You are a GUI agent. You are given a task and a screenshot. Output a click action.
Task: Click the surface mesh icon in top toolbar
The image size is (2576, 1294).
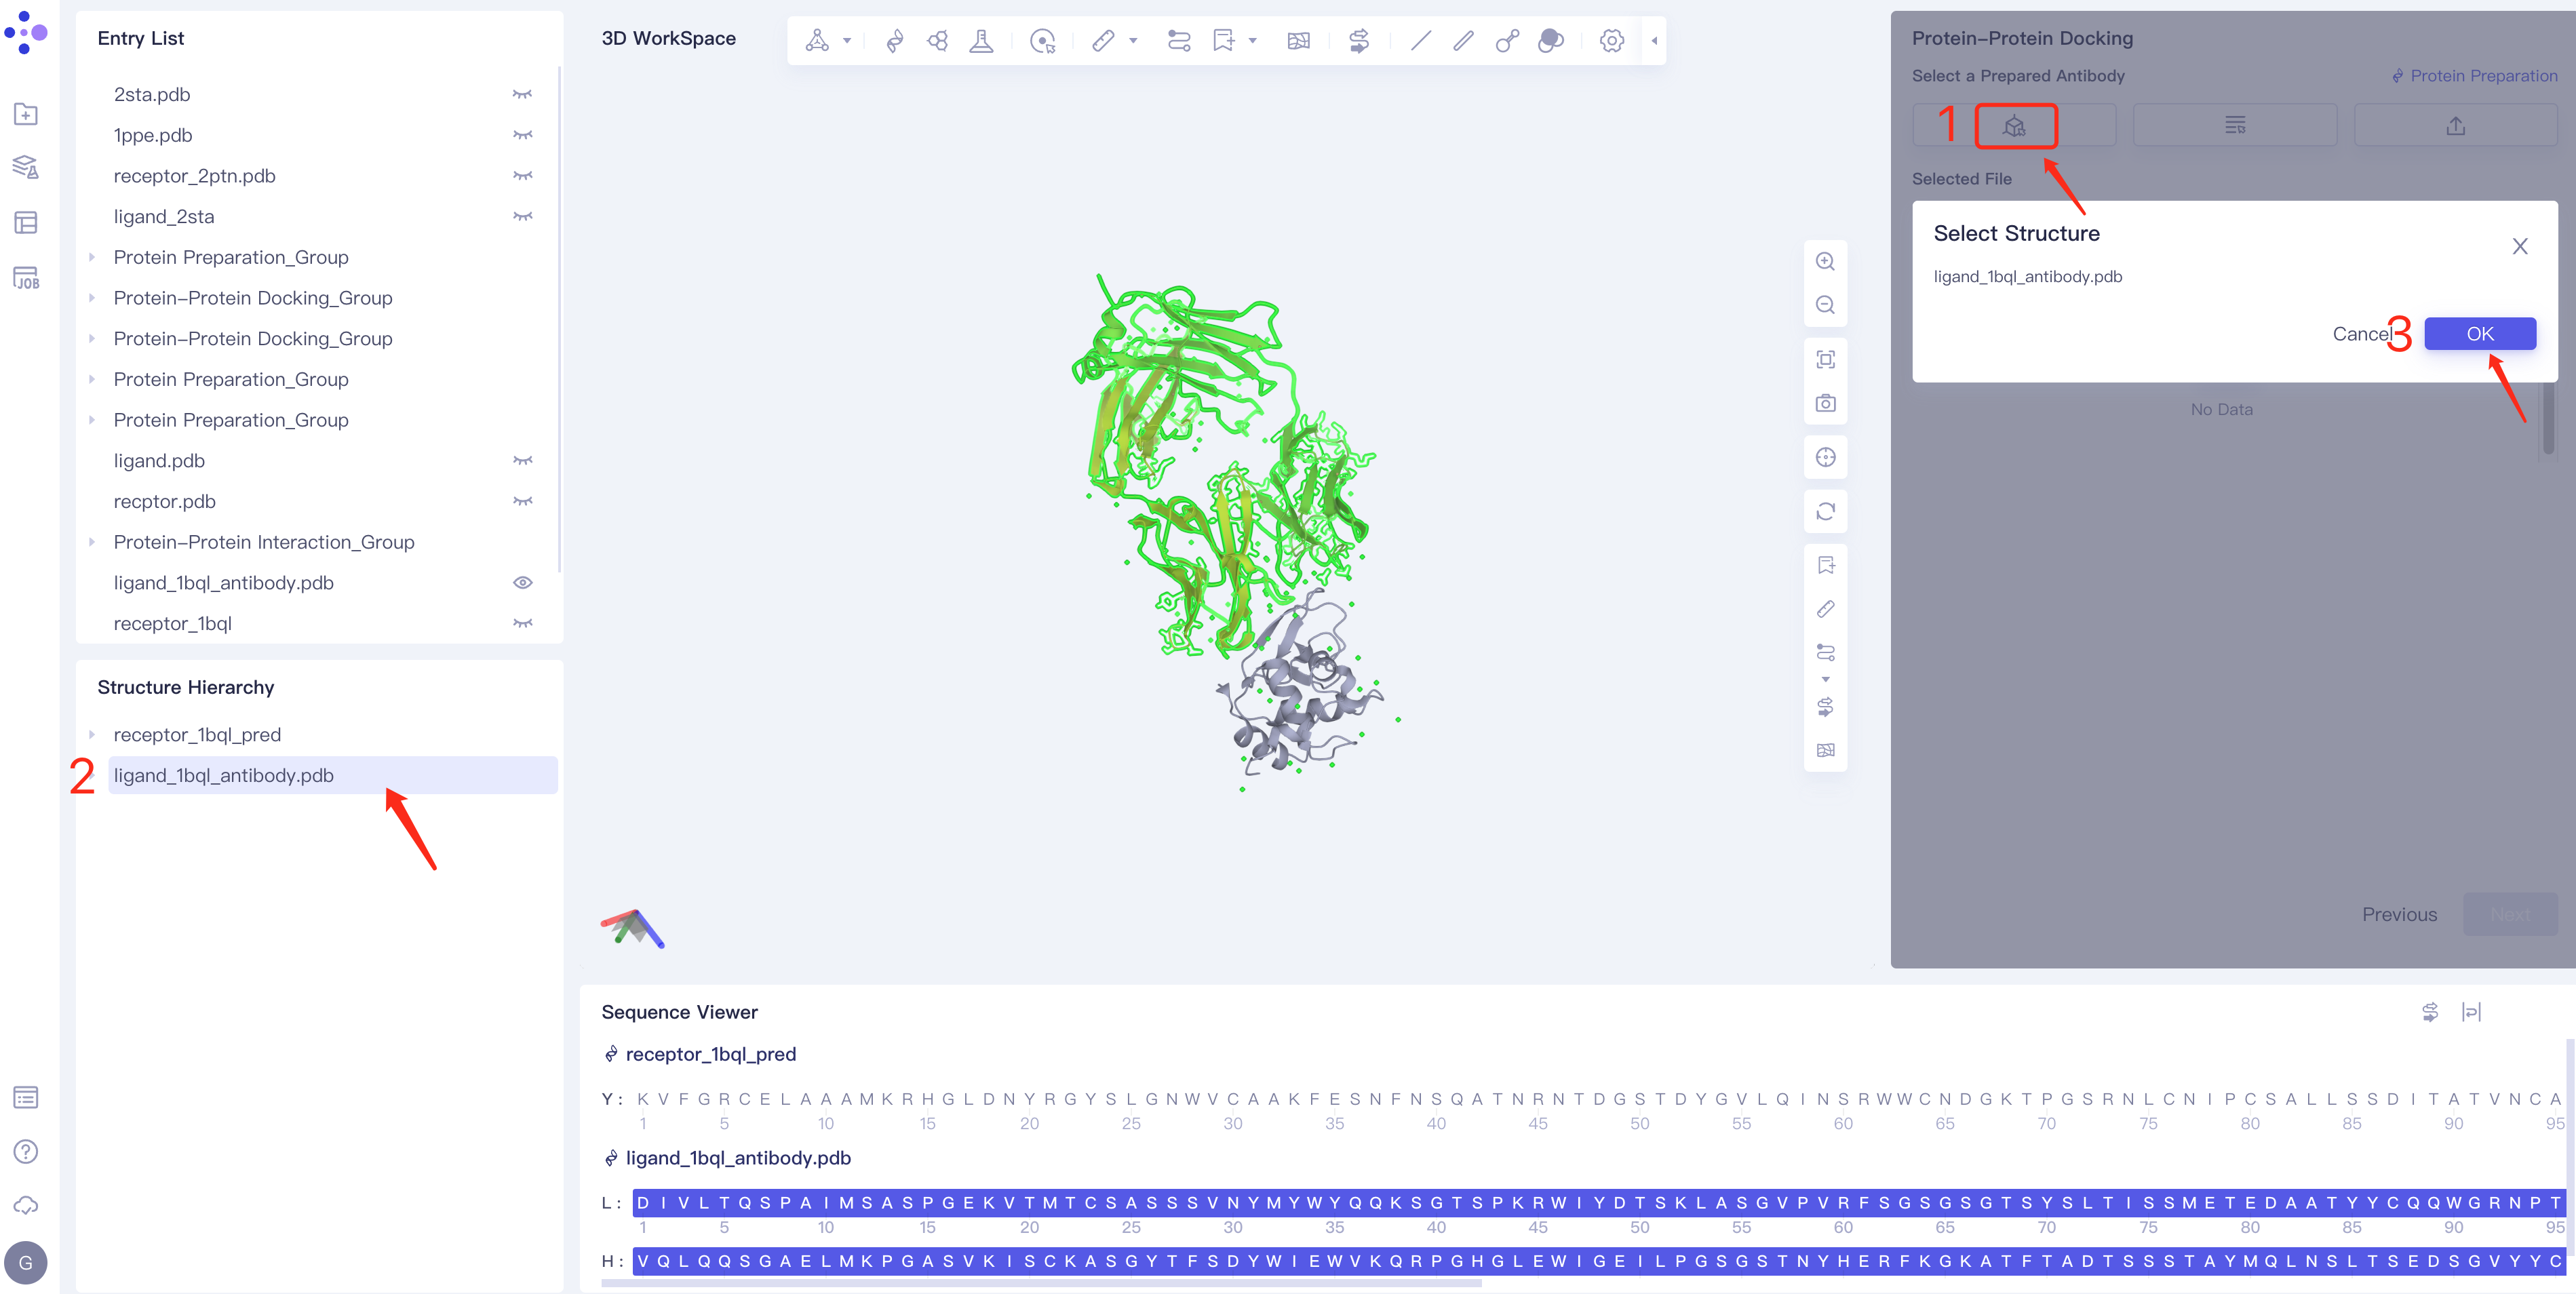[x=1298, y=40]
